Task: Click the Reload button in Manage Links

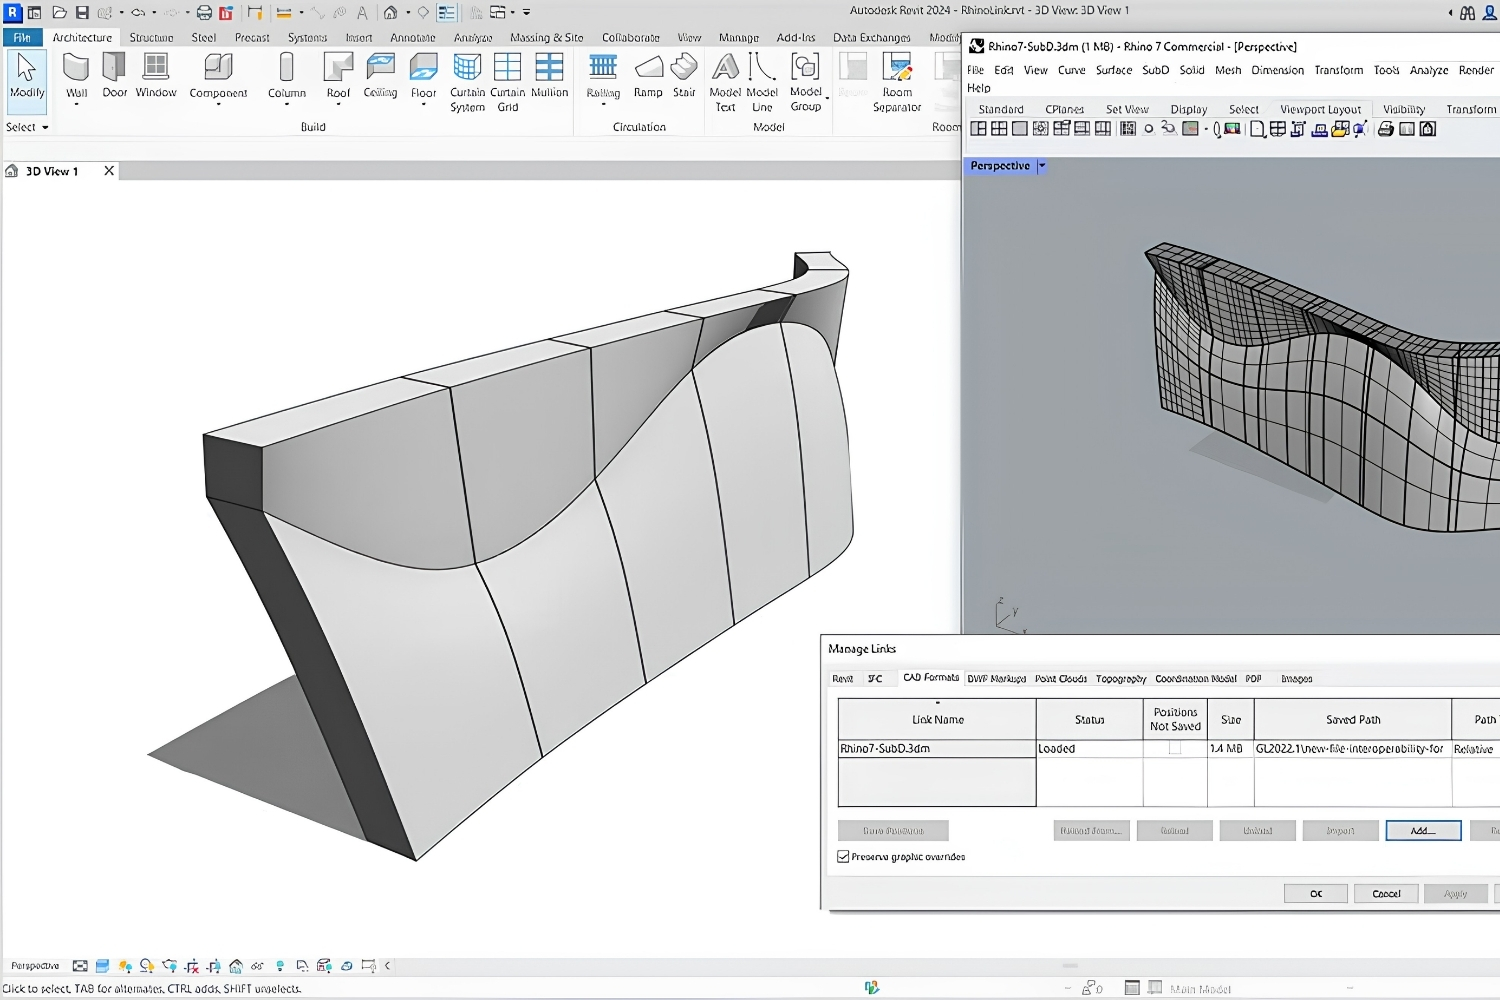Action: point(1175,830)
